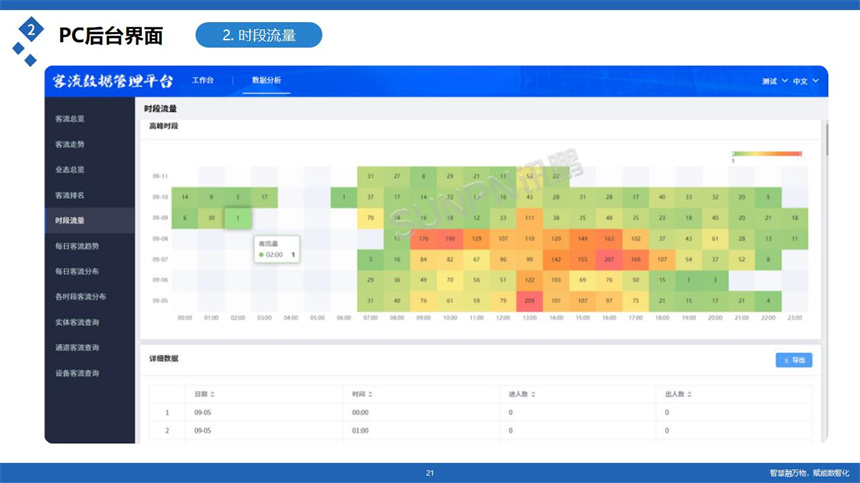Click heatmap cell with value 209

point(529,301)
